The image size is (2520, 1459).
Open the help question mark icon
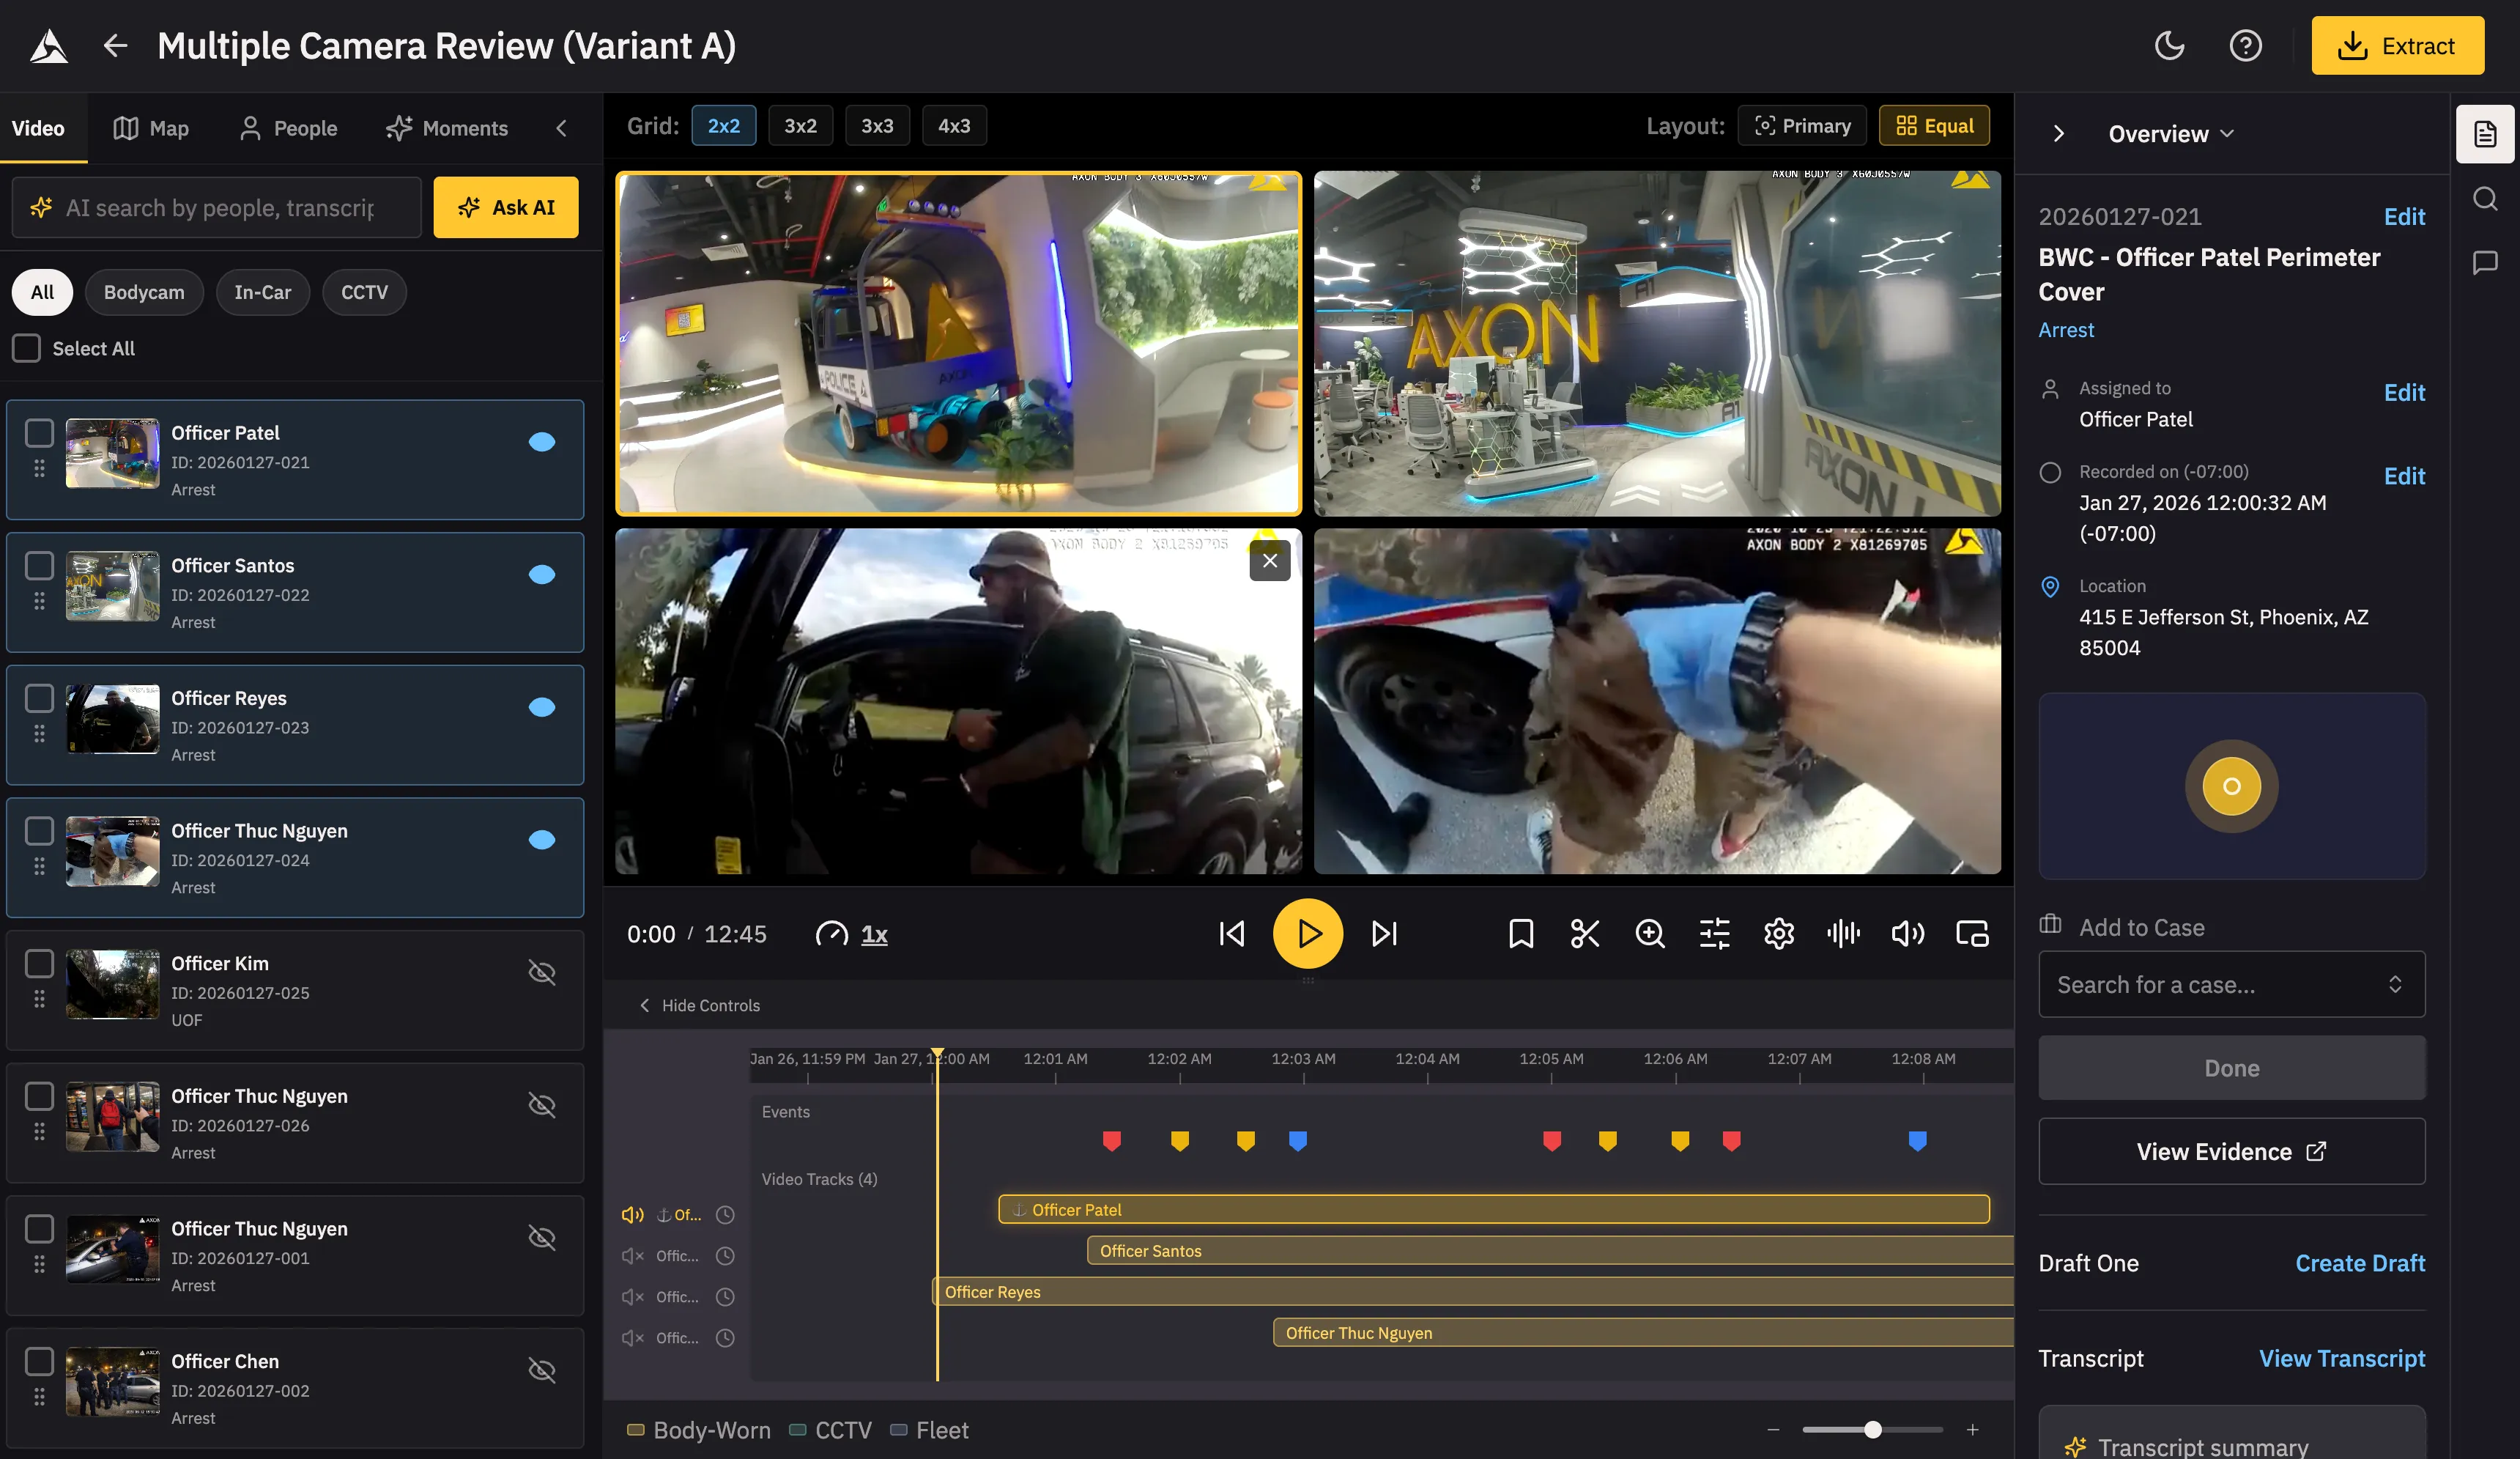(x=2245, y=46)
